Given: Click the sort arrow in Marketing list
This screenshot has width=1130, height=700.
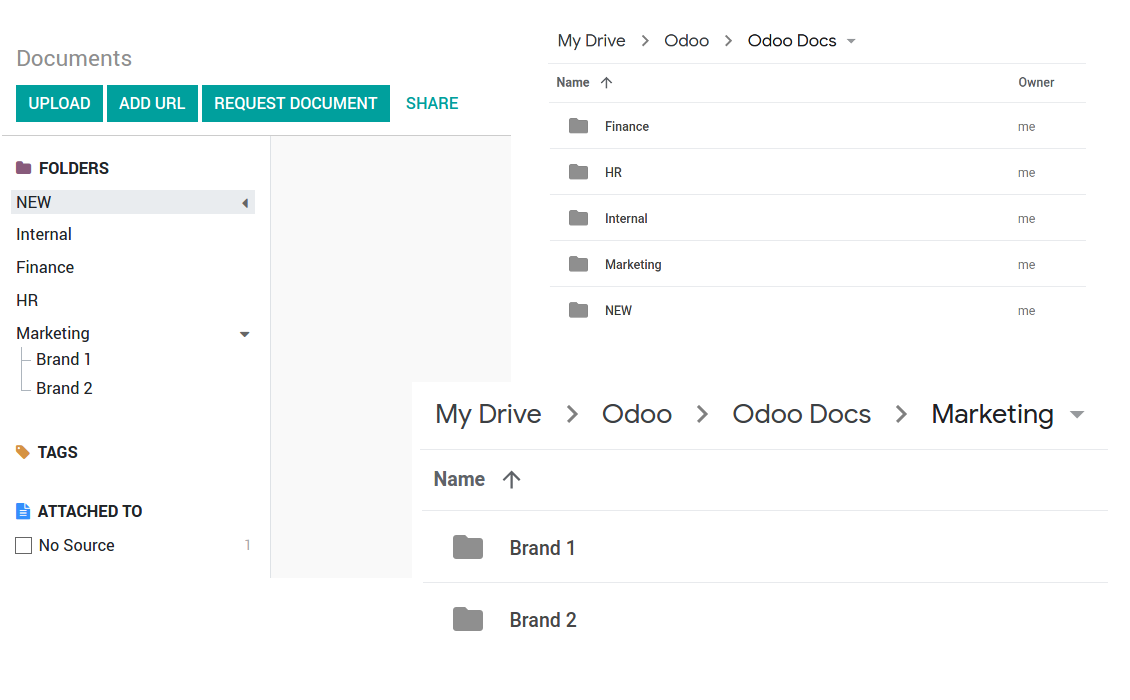Looking at the screenshot, I should [x=511, y=479].
